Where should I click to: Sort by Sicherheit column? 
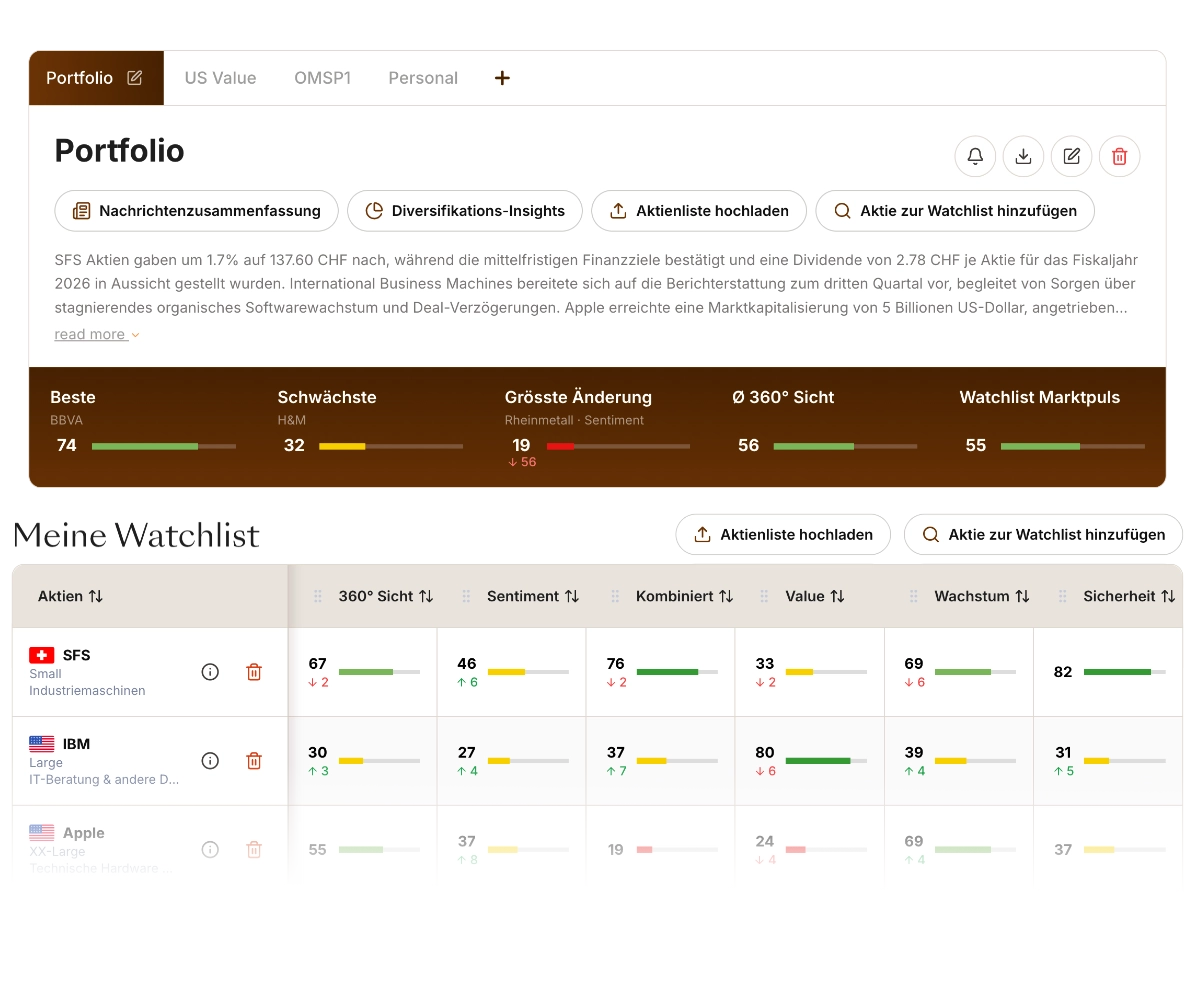coord(1168,596)
